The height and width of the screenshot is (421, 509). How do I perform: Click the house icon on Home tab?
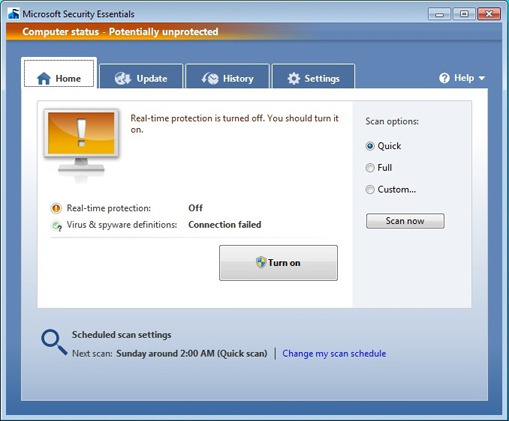click(44, 79)
